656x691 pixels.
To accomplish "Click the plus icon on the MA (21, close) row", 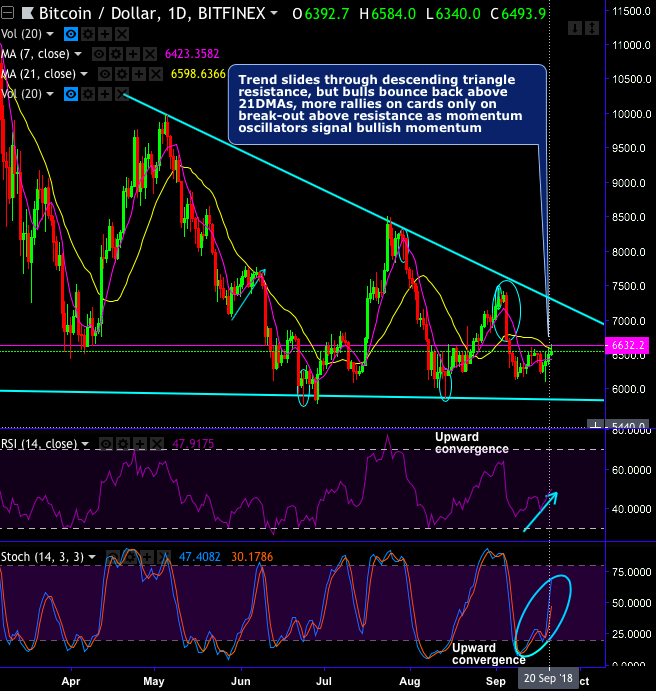I will (138, 74).
